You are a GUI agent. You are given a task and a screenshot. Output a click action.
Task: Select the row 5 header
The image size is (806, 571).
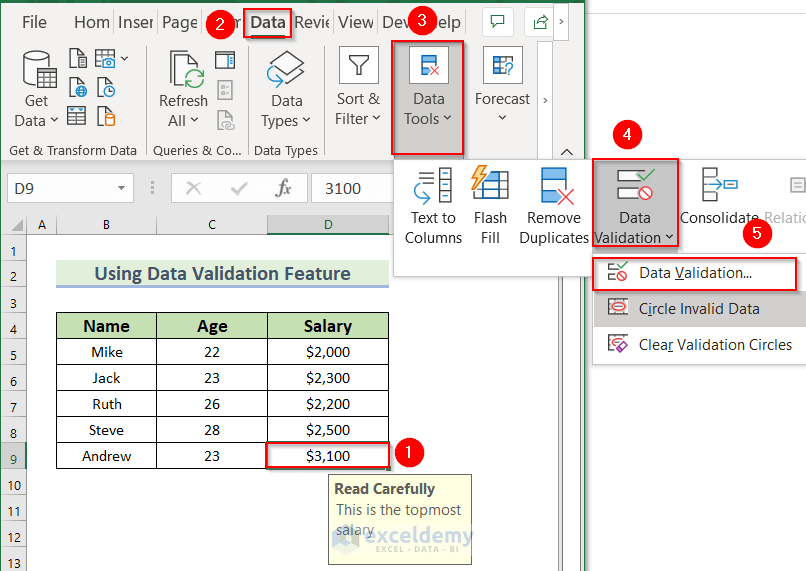(x=13, y=355)
